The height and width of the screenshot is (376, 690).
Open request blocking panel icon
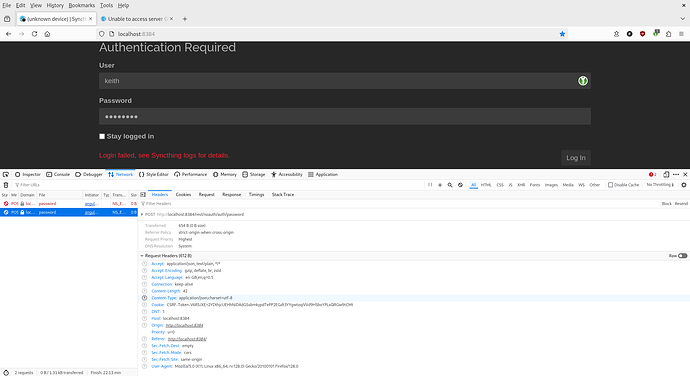460,185
